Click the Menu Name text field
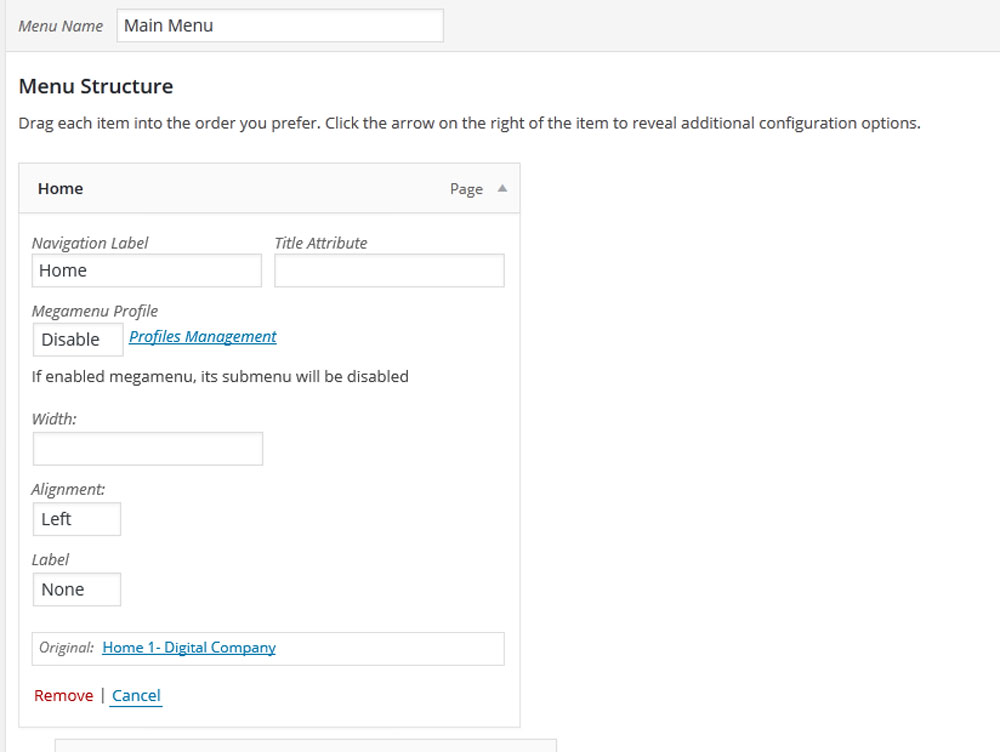 click(280, 26)
